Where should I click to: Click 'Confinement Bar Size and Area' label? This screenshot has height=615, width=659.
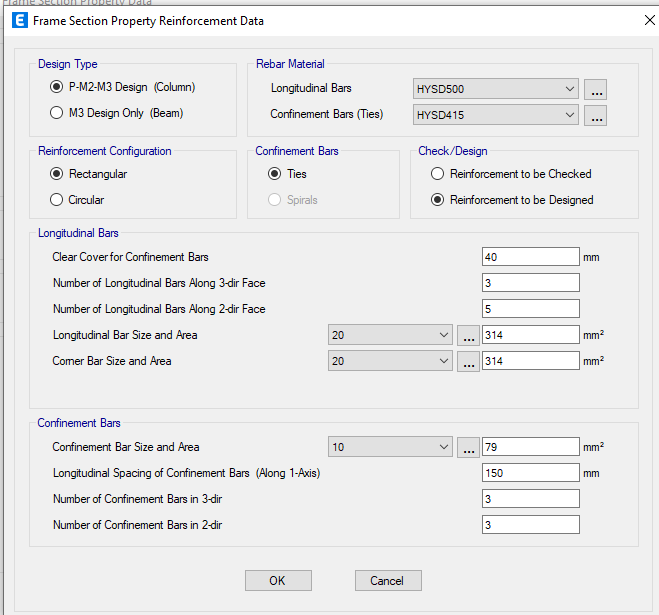coord(126,447)
